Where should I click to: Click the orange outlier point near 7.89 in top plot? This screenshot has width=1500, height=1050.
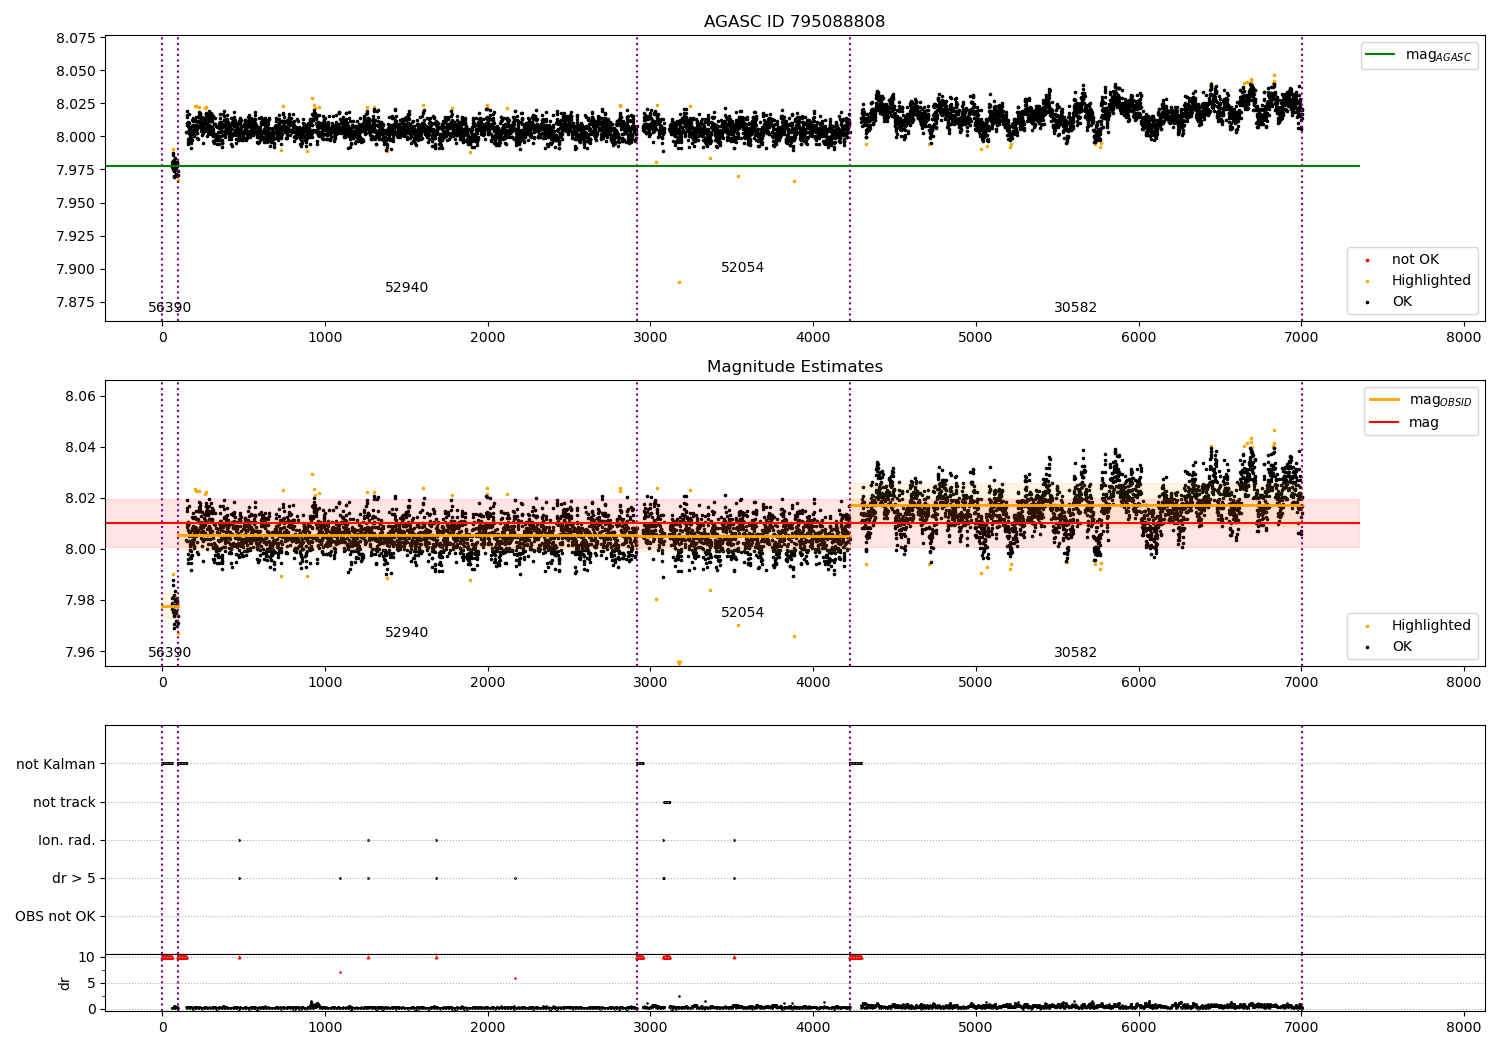pos(679,282)
